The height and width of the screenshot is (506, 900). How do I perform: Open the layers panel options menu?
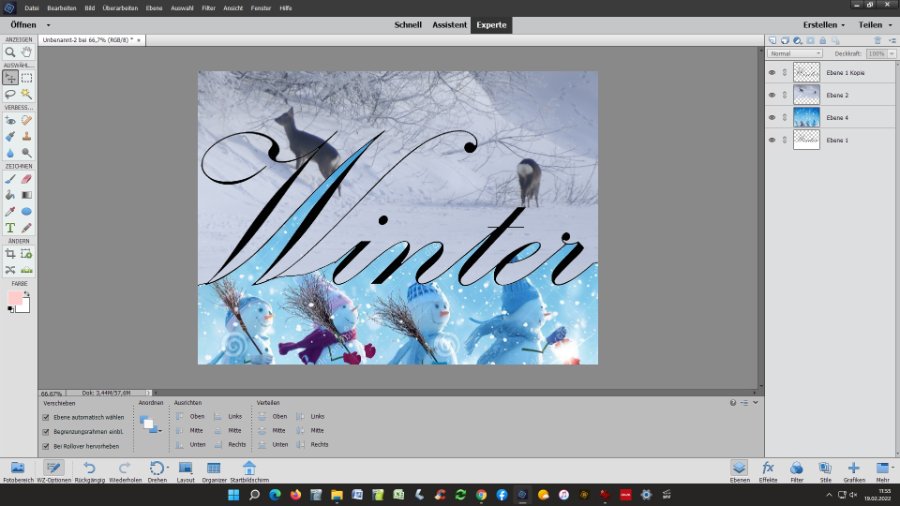(893, 41)
